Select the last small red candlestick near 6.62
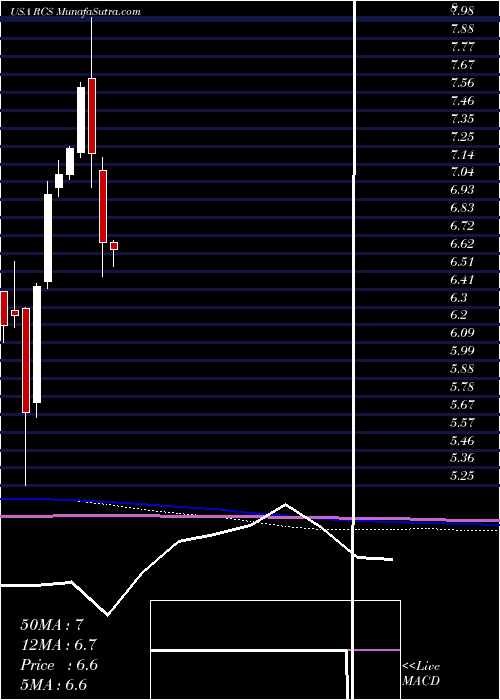The height and width of the screenshot is (700, 500). coord(114,246)
